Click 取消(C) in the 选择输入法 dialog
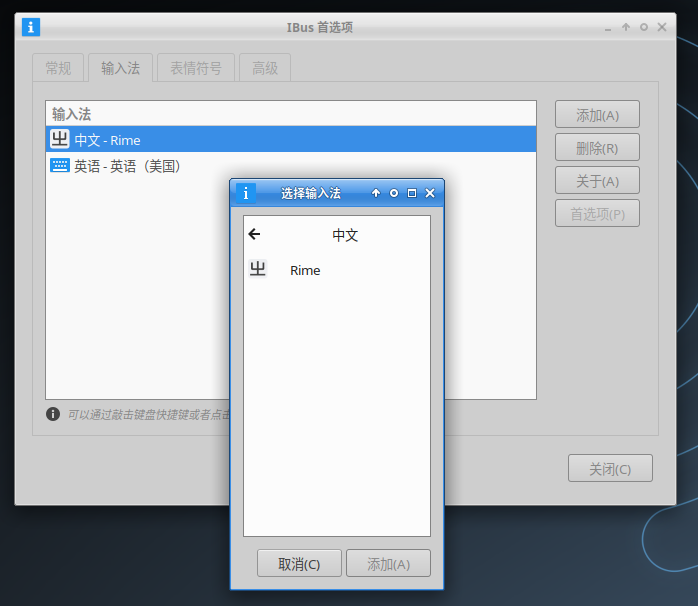698x606 pixels. (299, 564)
